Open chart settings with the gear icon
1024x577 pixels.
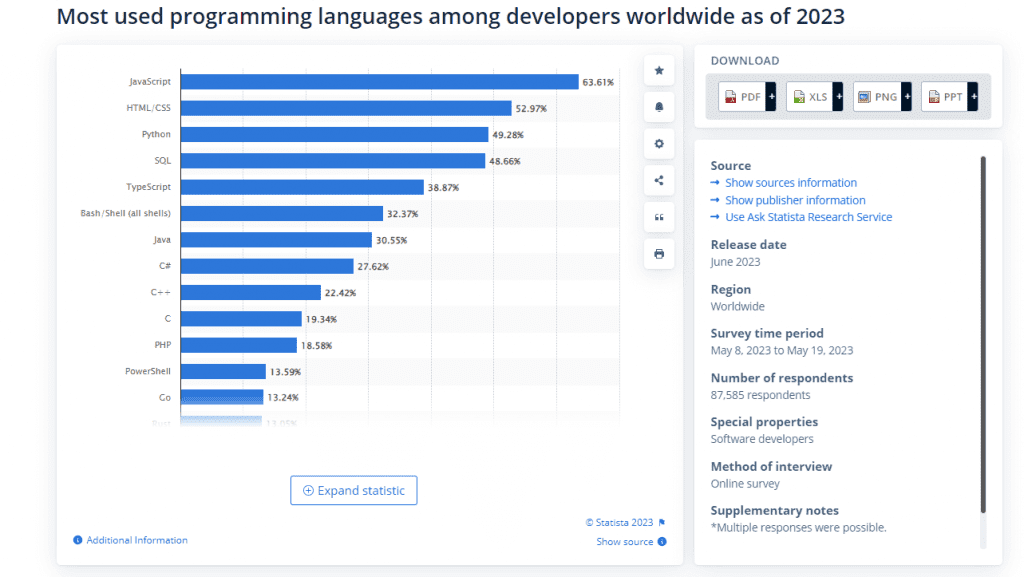pos(658,143)
